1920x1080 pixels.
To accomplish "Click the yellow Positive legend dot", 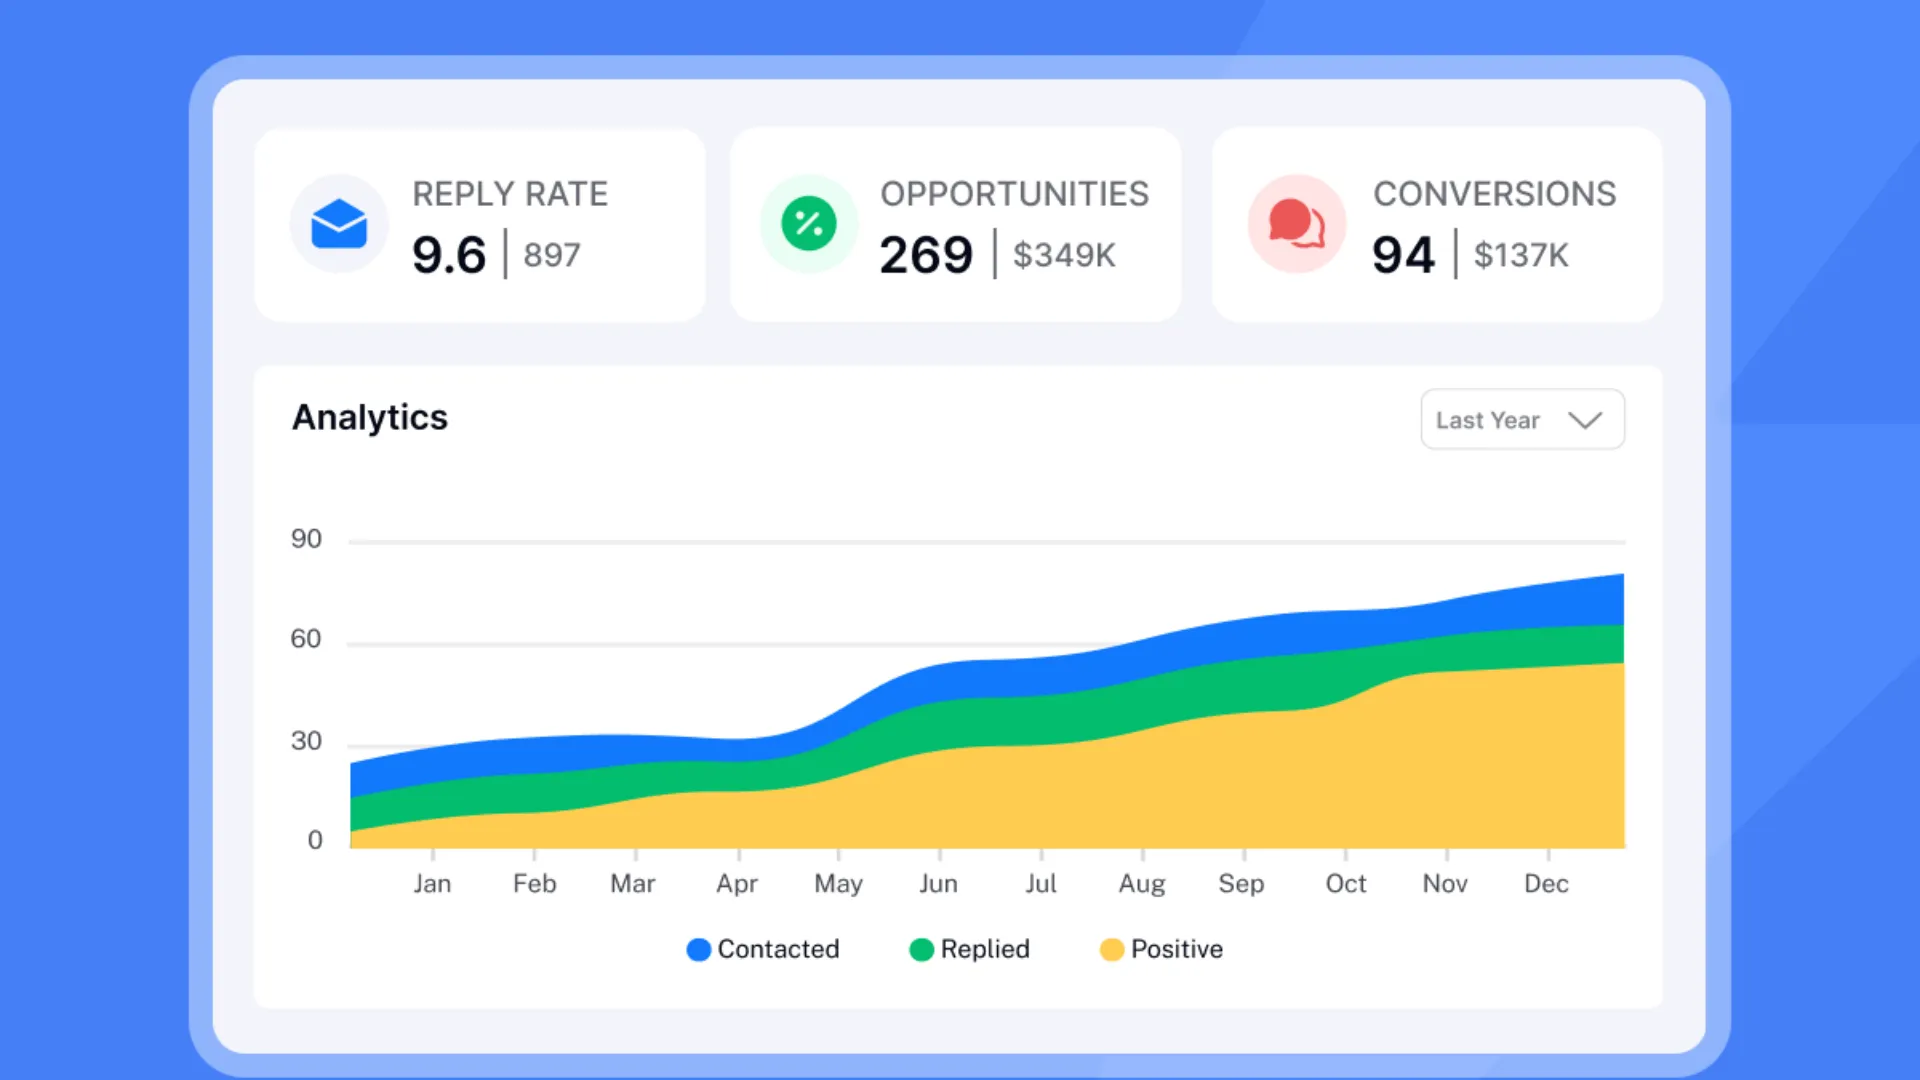I will tap(1112, 950).
